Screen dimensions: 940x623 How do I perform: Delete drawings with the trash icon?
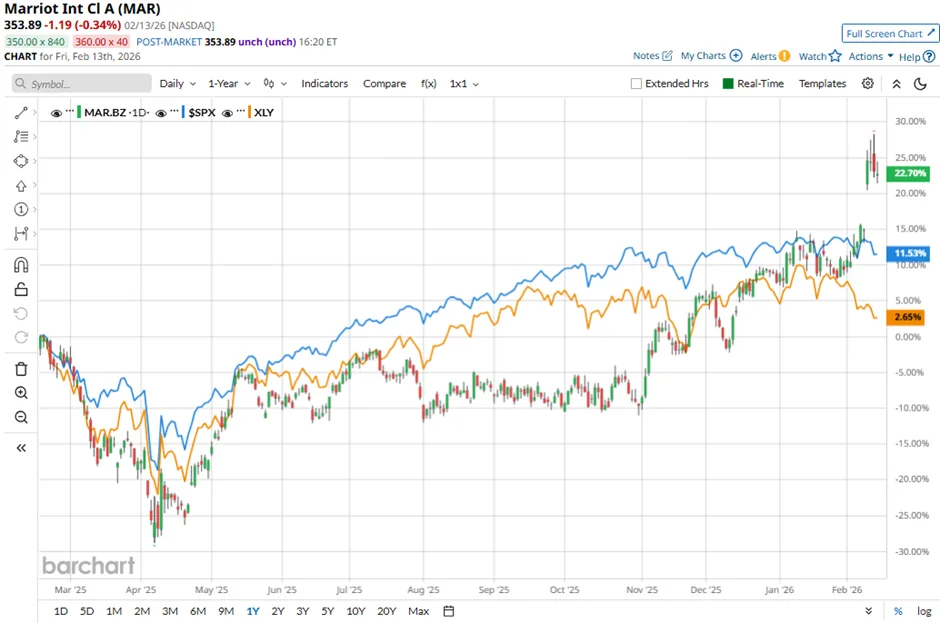pos(21,369)
